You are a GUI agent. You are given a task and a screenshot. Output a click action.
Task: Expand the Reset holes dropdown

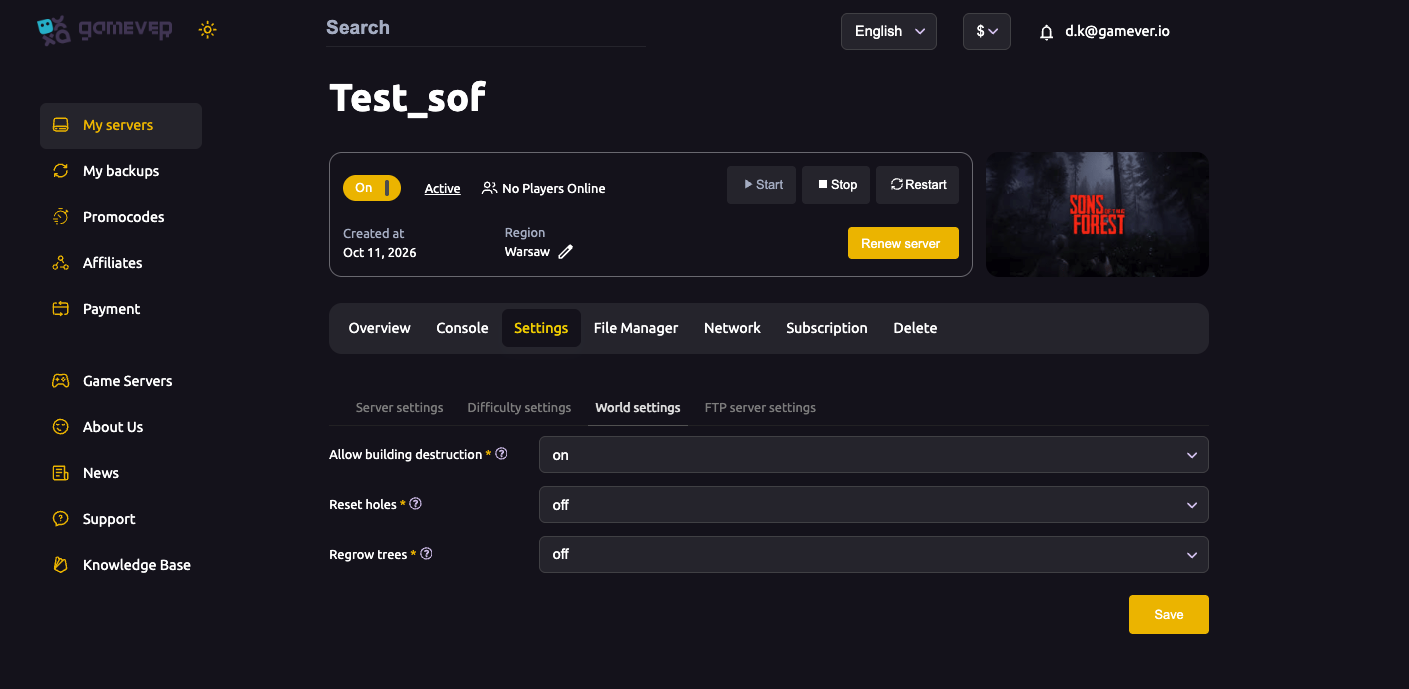(x=874, y=505)
